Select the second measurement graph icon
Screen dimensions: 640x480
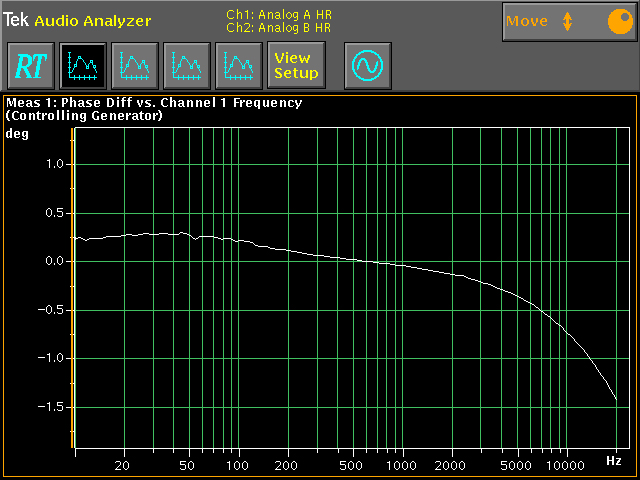[x=134, y=66]
